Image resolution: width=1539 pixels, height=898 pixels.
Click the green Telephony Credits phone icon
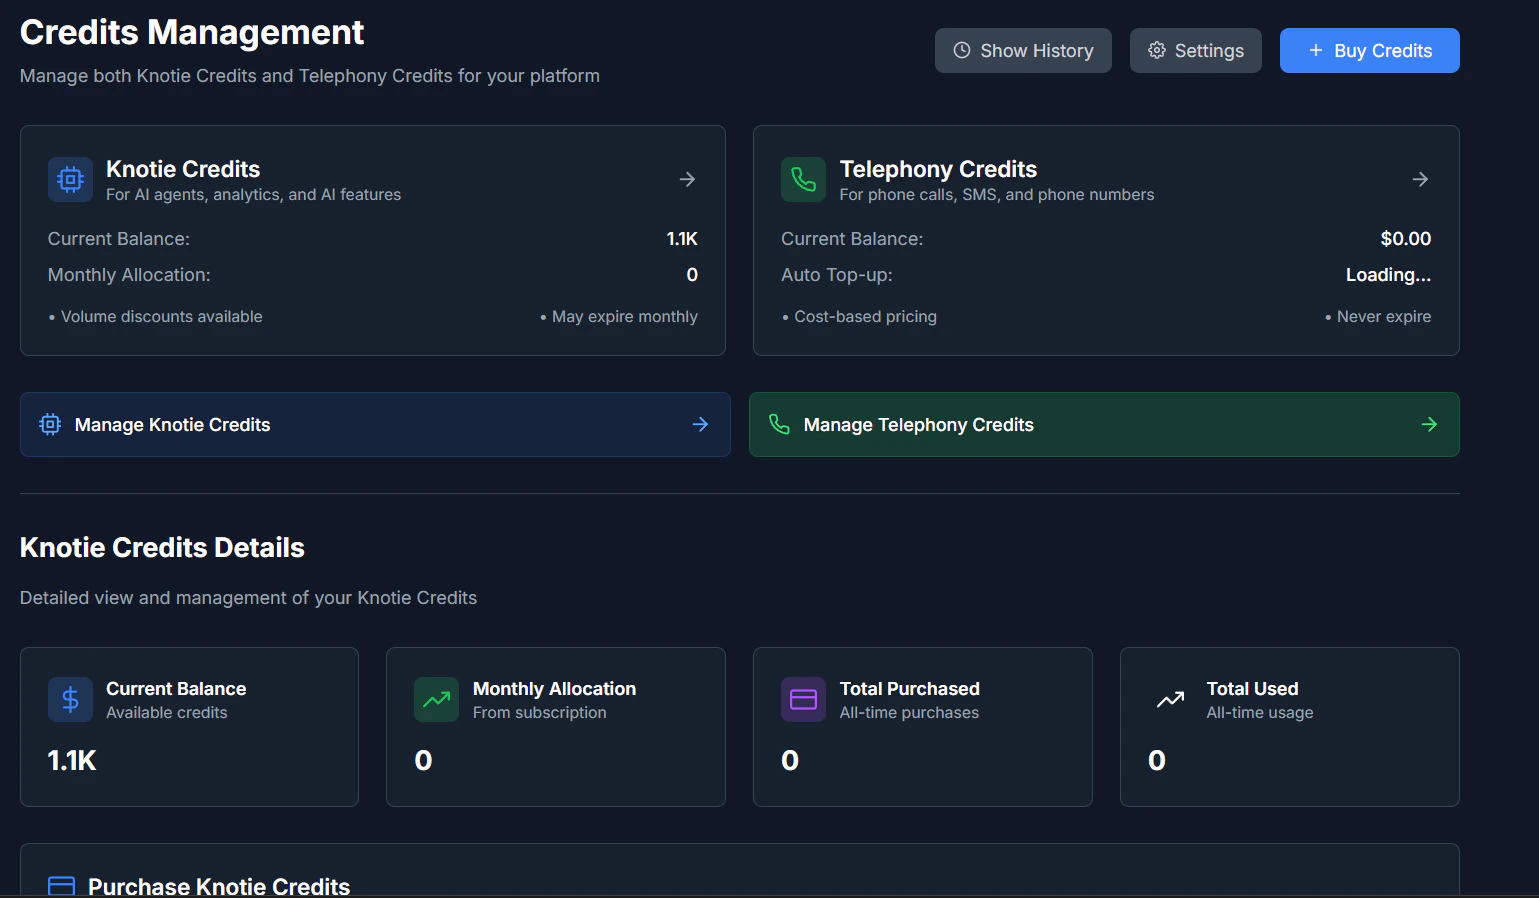pyautogui.click(x=803, y=179)
